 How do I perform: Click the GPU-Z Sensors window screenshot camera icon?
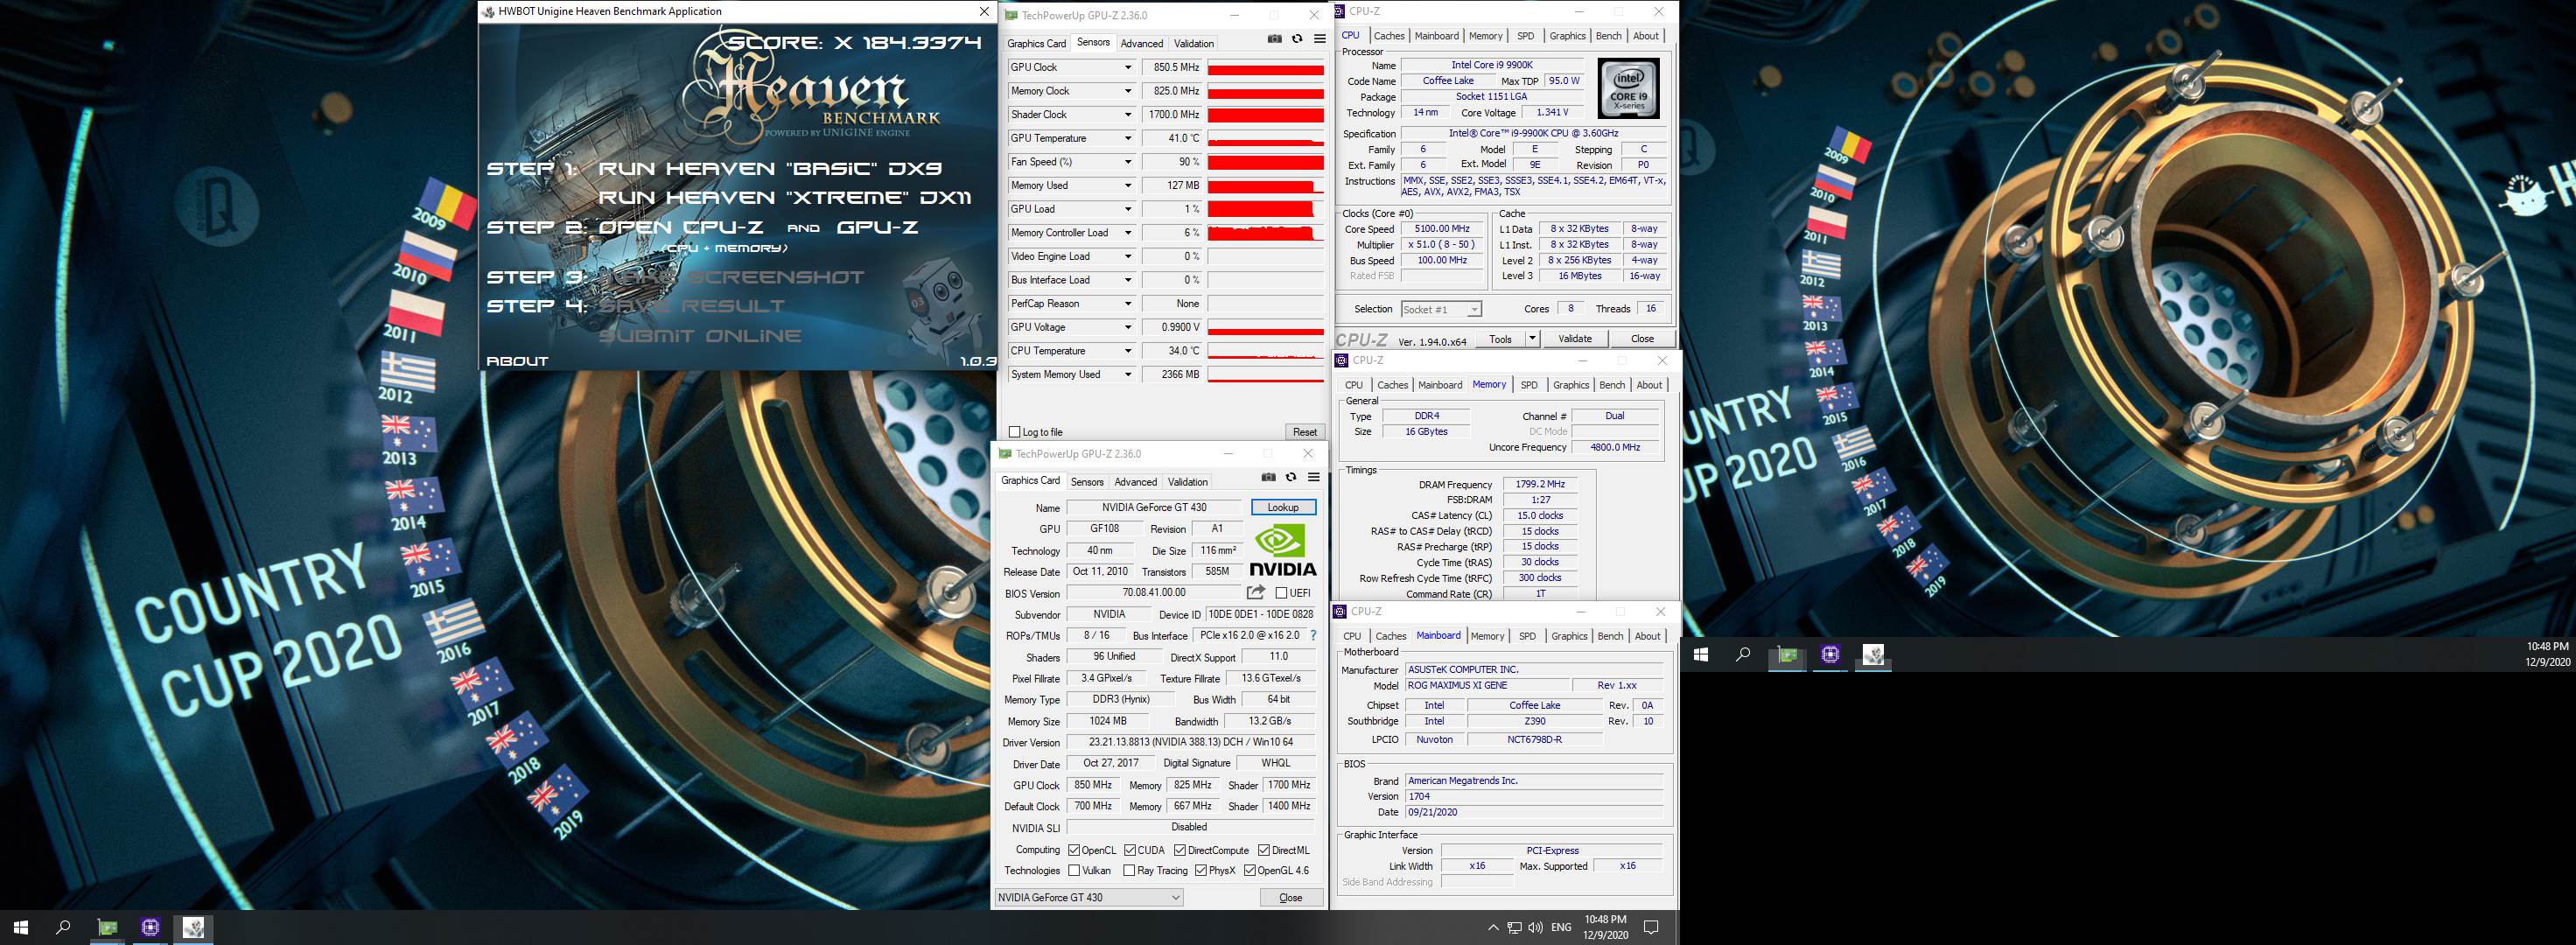click(1274, 39)
